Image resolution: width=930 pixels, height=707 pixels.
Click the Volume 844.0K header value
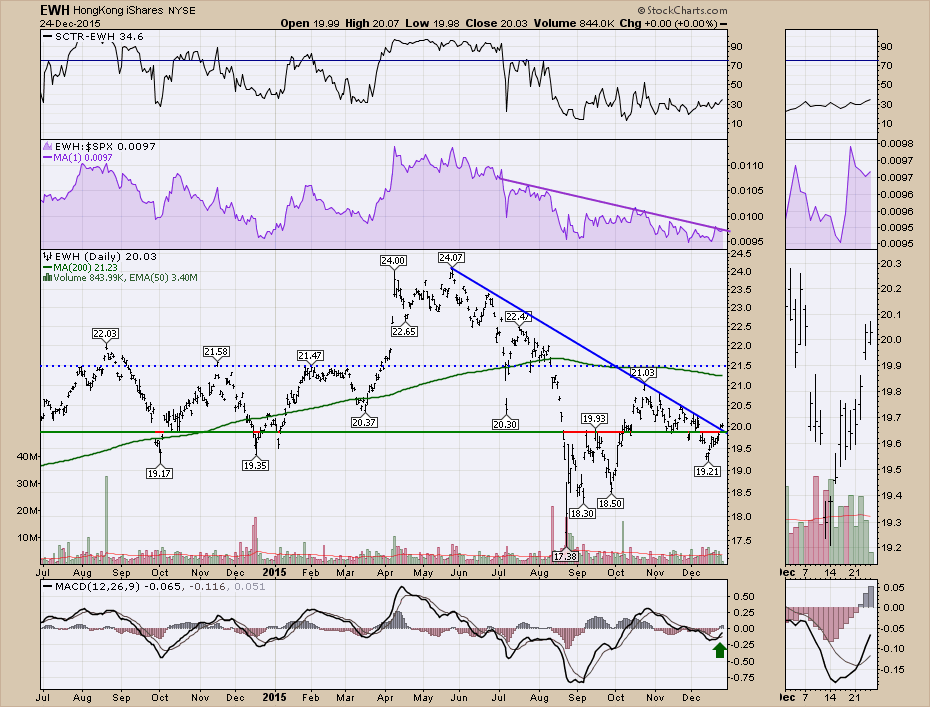pyautogui.click(x=574, y=23)
